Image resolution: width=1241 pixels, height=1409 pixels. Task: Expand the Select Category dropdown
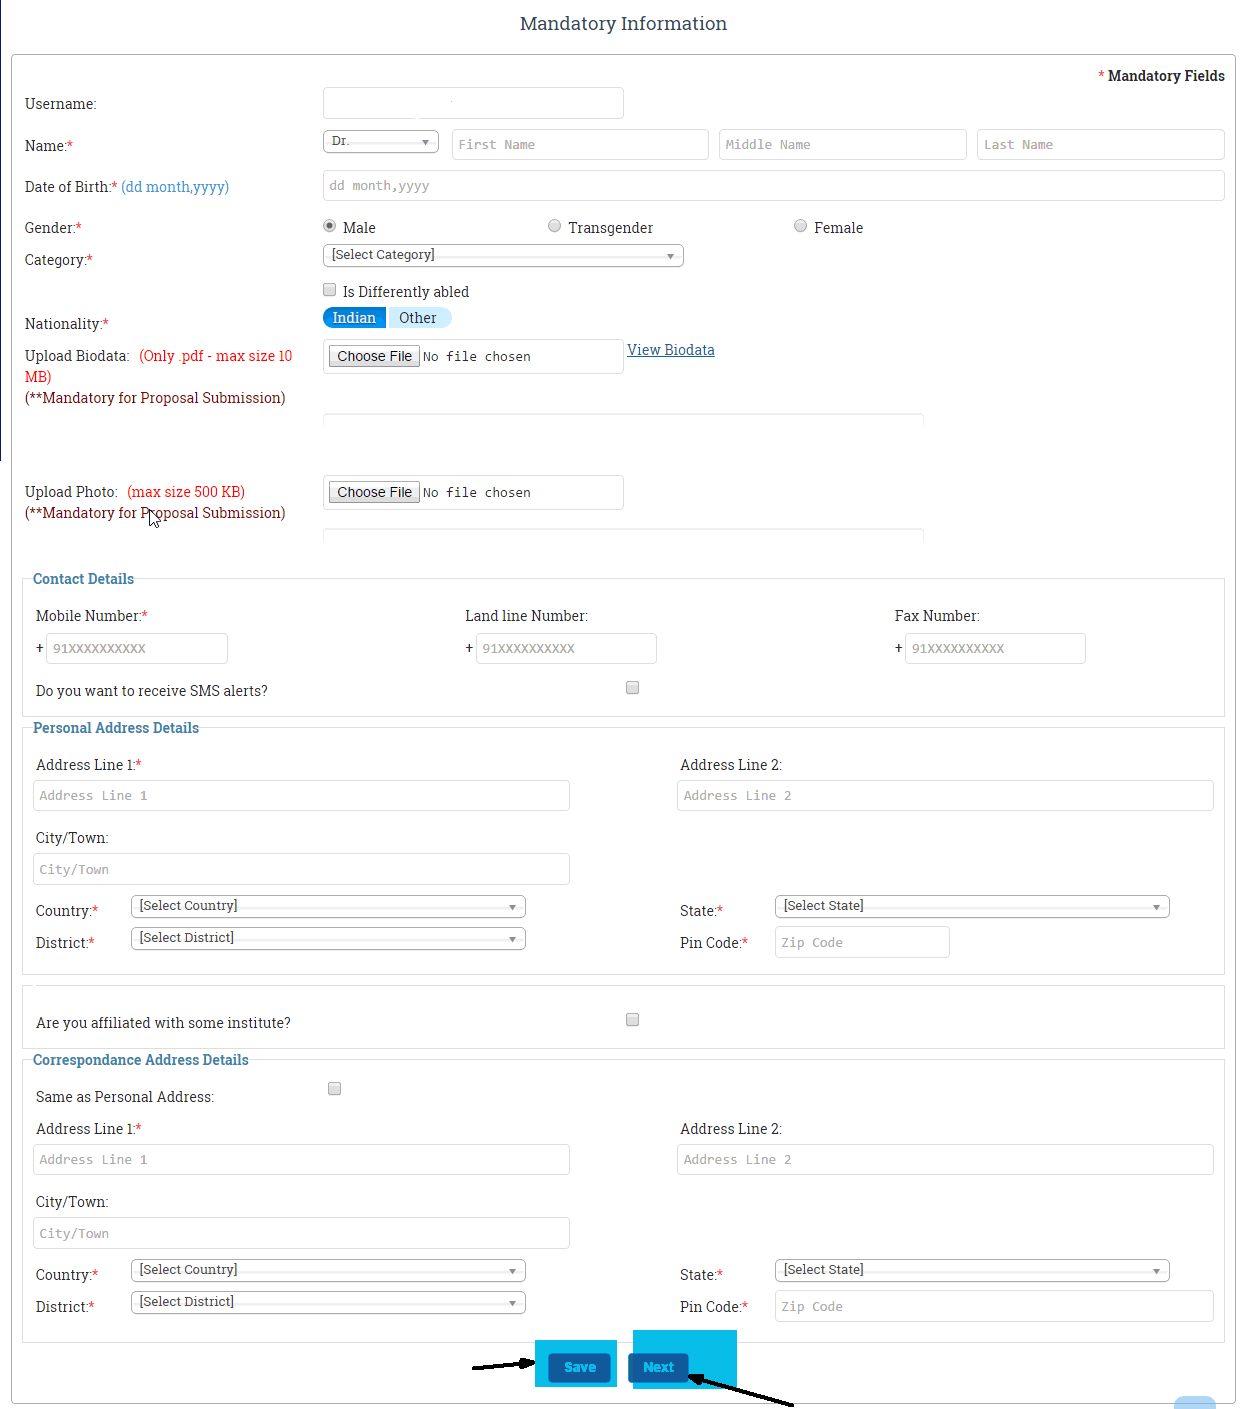click(x=503, y=256)
